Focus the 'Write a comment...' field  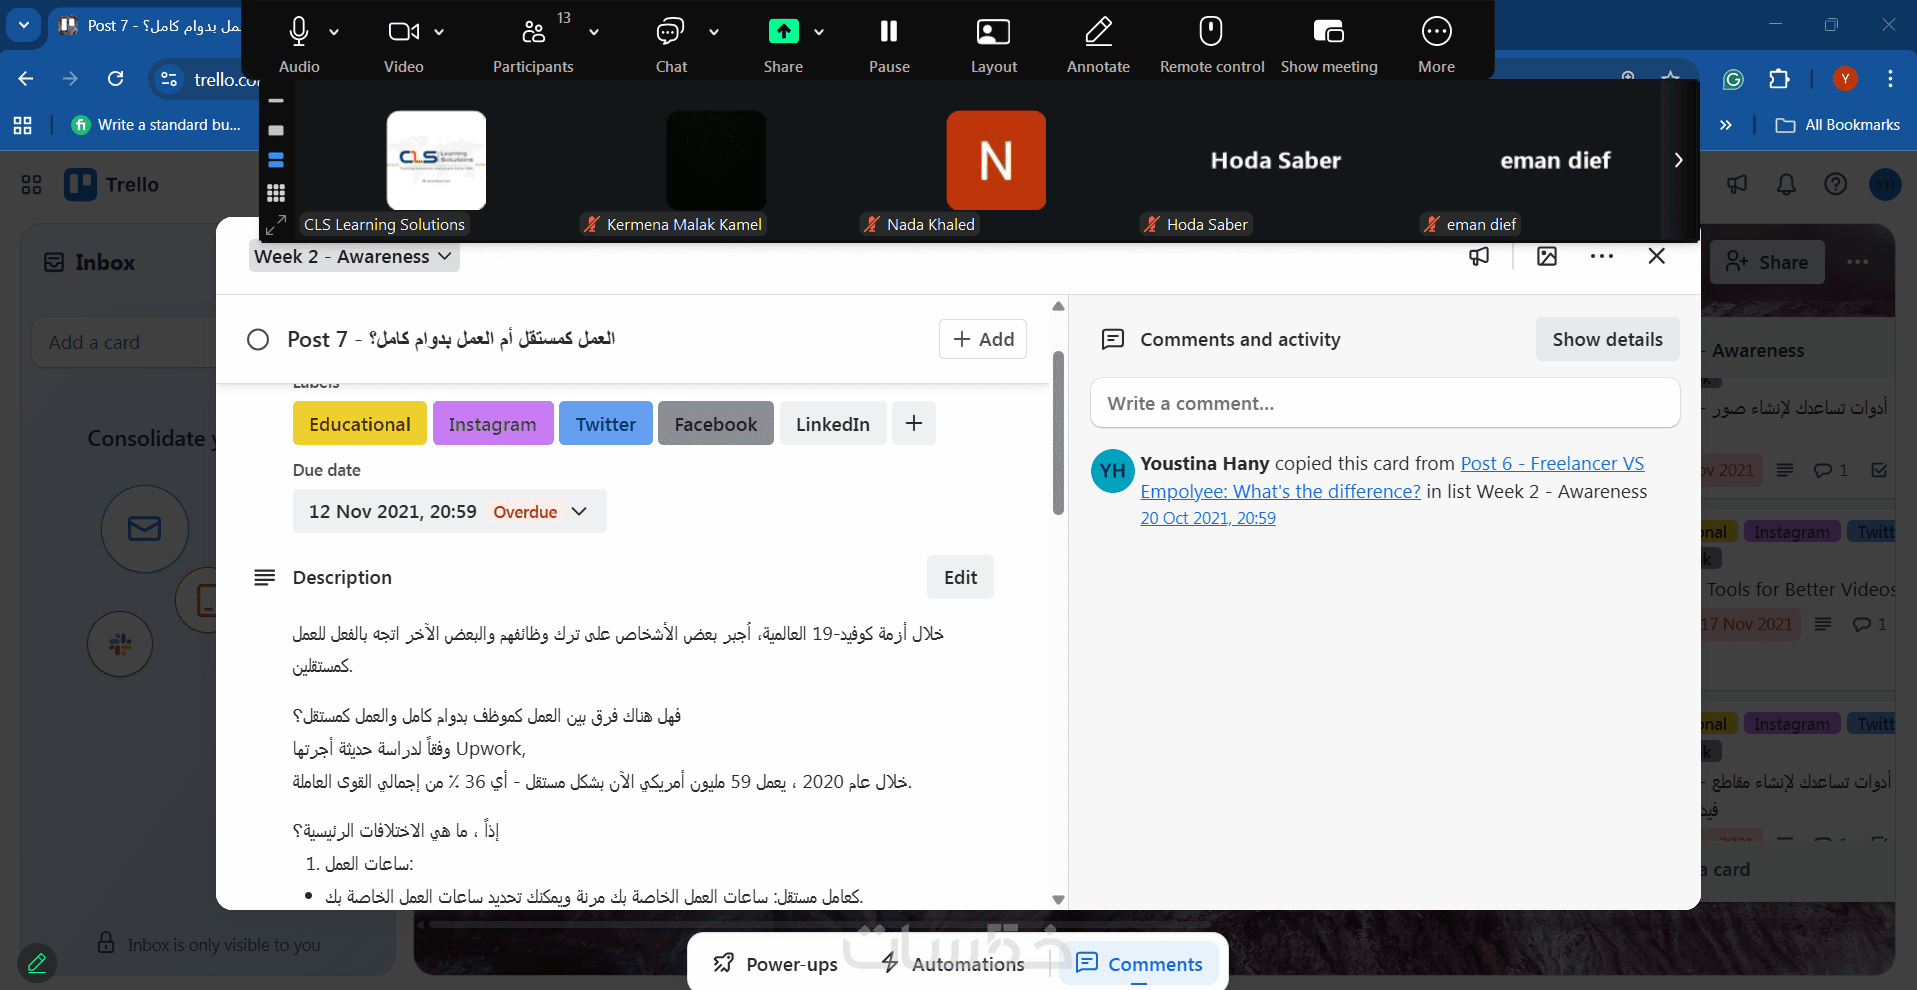(1385, 403)
